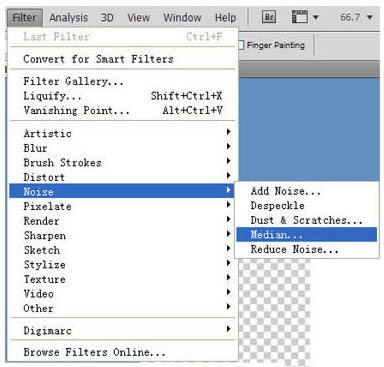The width and height of the screenshot is (384, 367).
Task: Click the arrow beside Digimarc
Action: (x=229, y=329)
